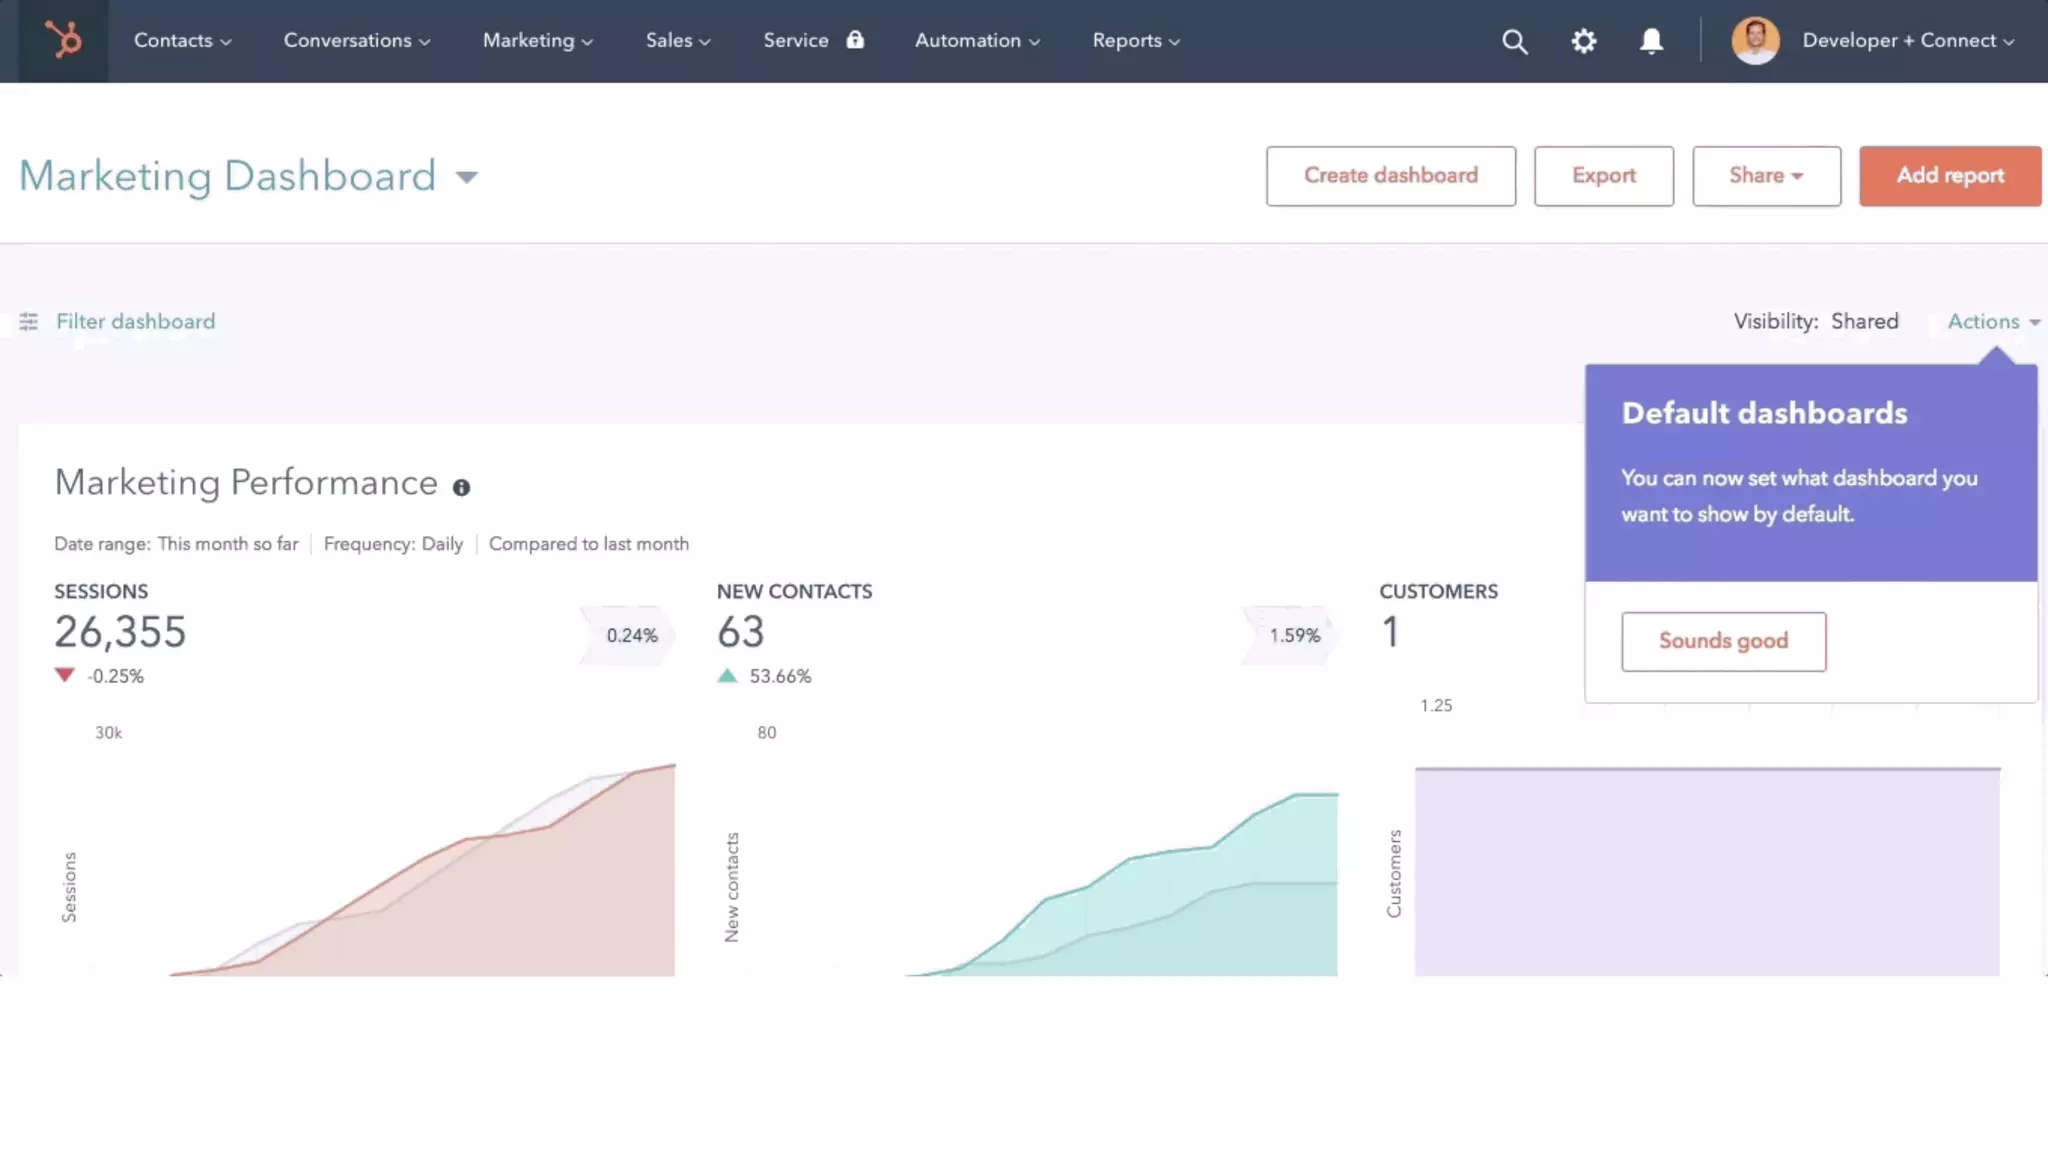The image size is (2048, 1152).
Task: Open the search magnifier icon
Action: (x=1514, y=41)
